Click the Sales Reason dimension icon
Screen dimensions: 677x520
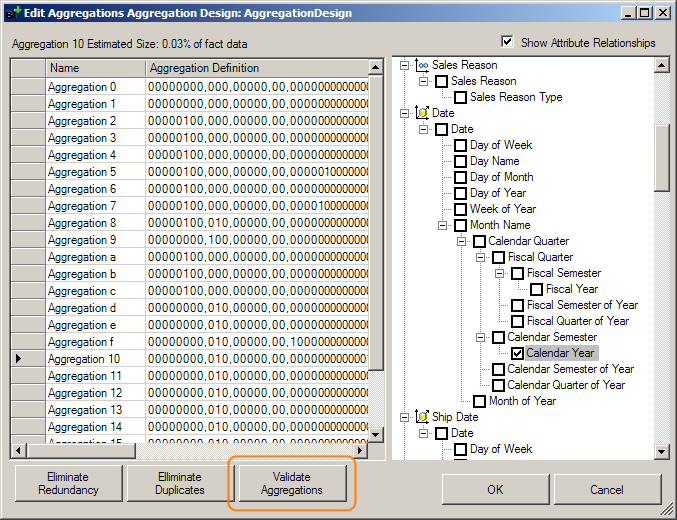(422, 65)
